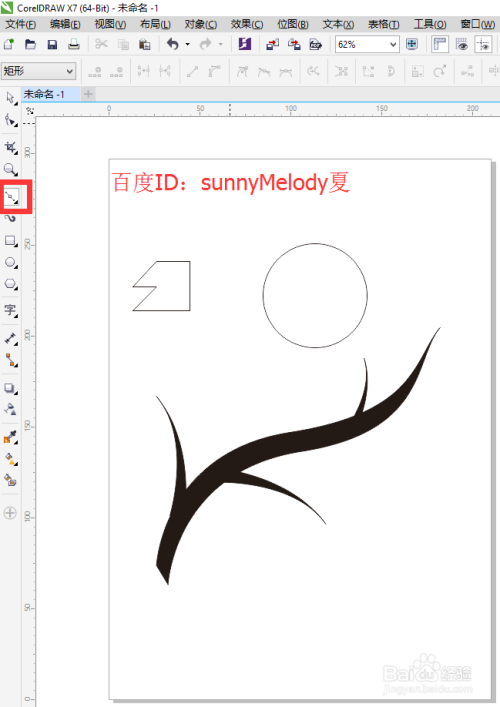Select the Artistic Media tool

click(x=10, y=219)
